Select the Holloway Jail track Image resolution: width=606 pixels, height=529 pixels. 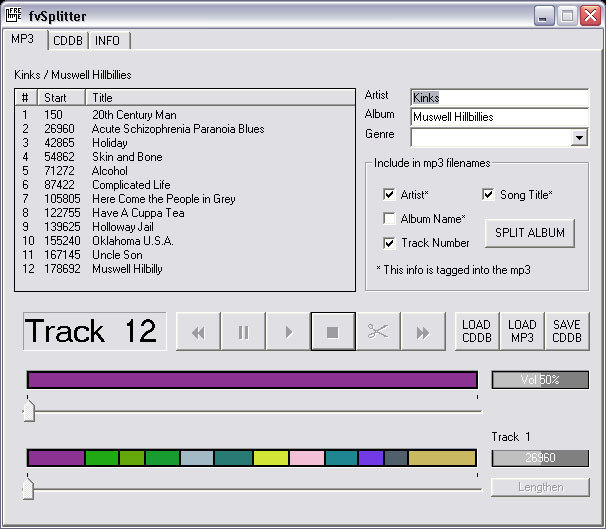coord(185,226)
